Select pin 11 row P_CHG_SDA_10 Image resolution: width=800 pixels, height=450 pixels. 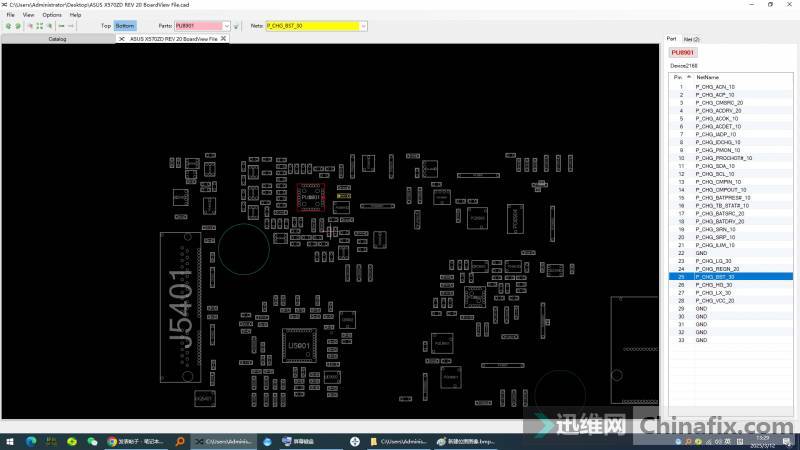tap(731, 166)
